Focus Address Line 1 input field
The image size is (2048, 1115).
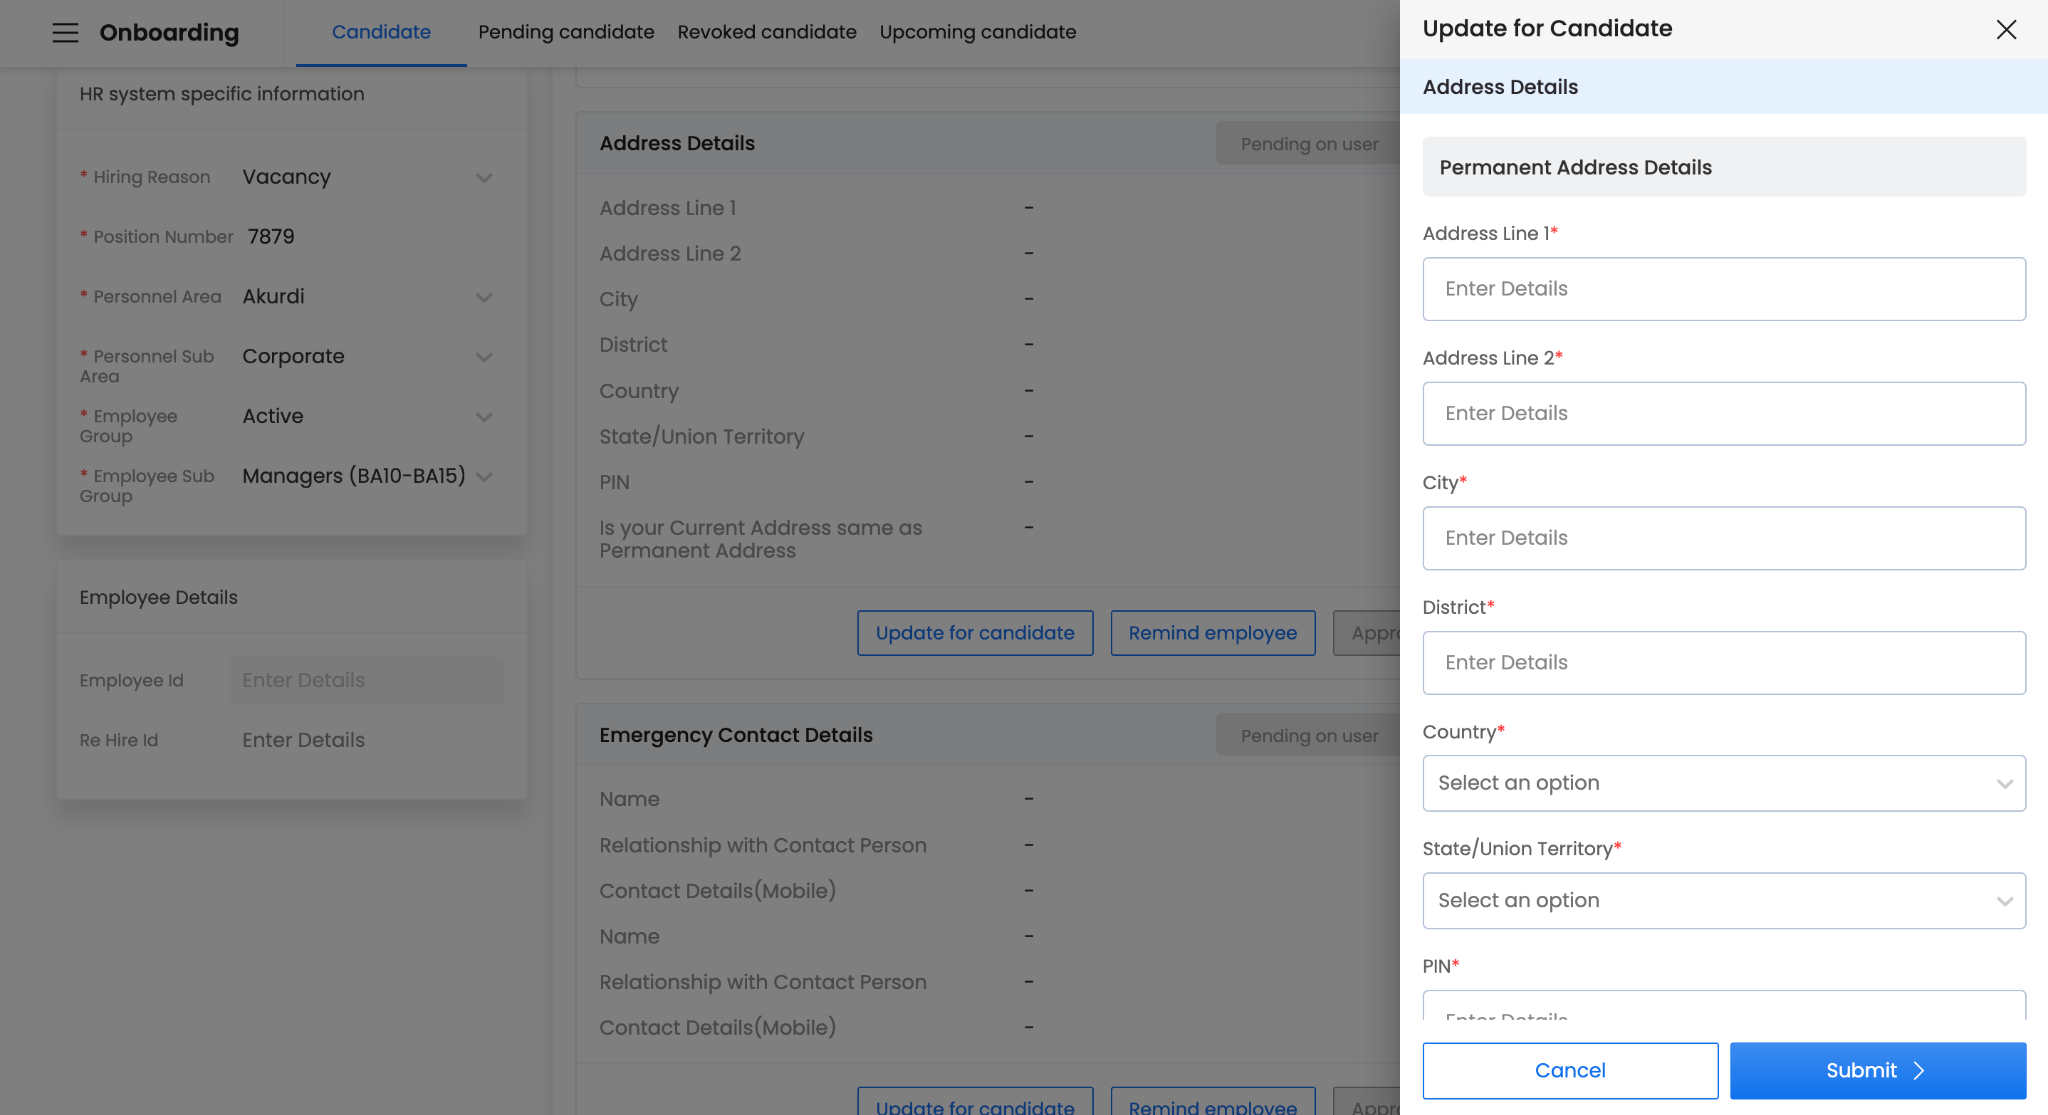tap(1723, 289)
